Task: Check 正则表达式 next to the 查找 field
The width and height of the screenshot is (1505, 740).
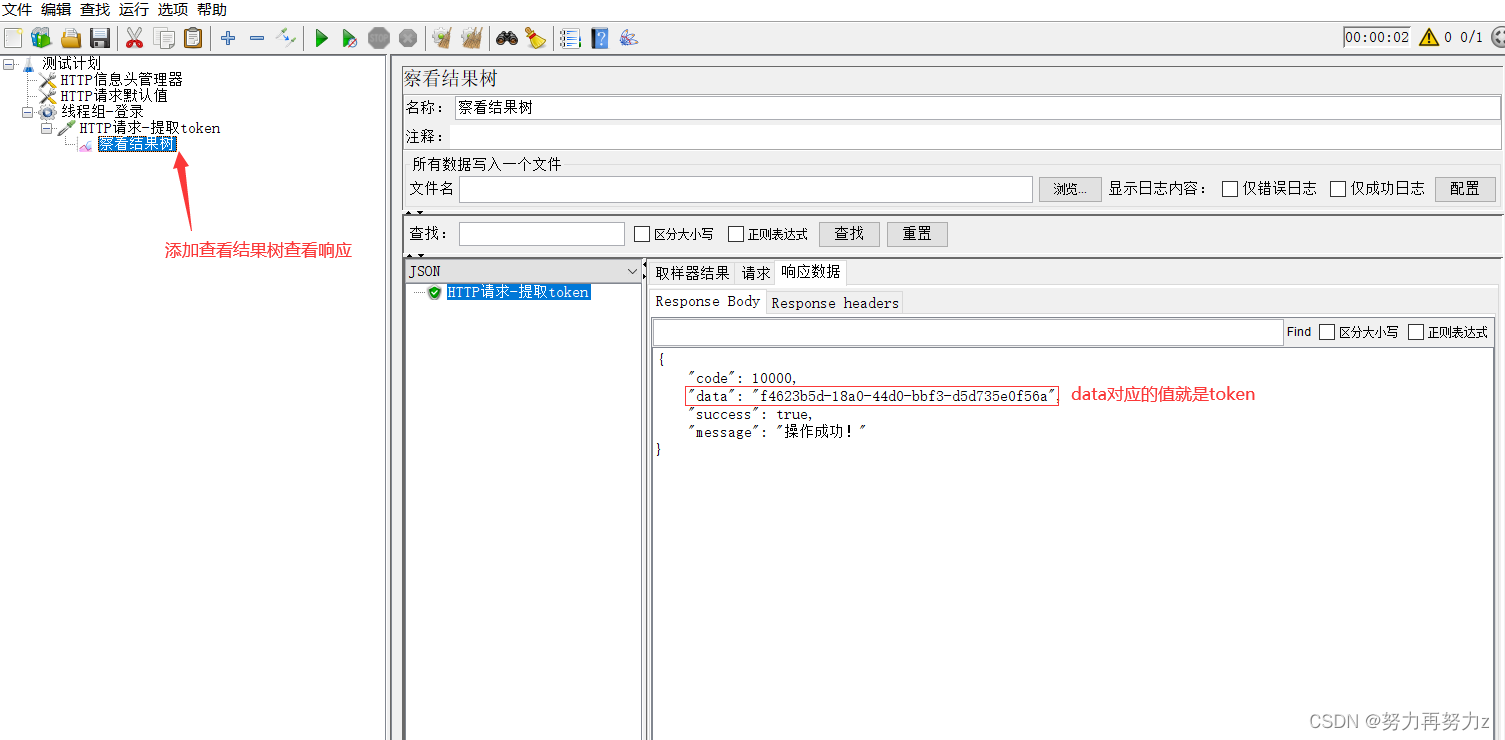Action: pos(737,233)
